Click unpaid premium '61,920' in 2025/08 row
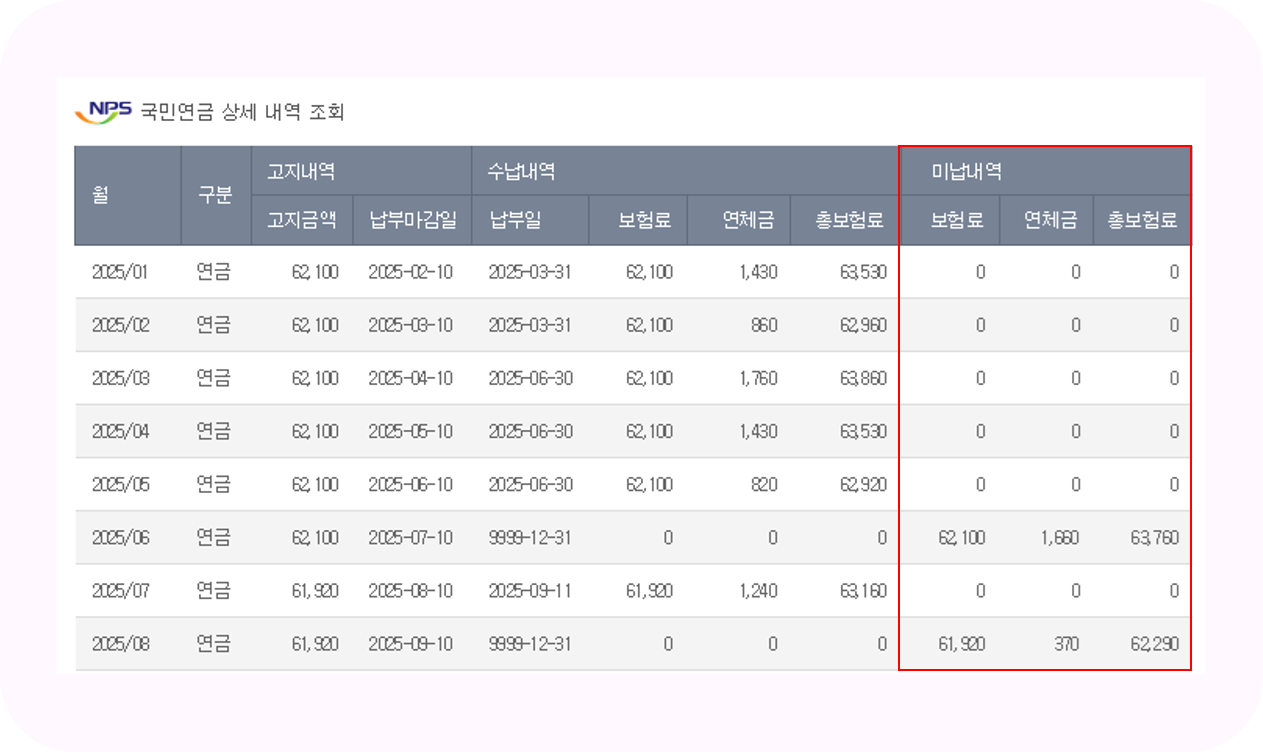 [x=961, y=643]
